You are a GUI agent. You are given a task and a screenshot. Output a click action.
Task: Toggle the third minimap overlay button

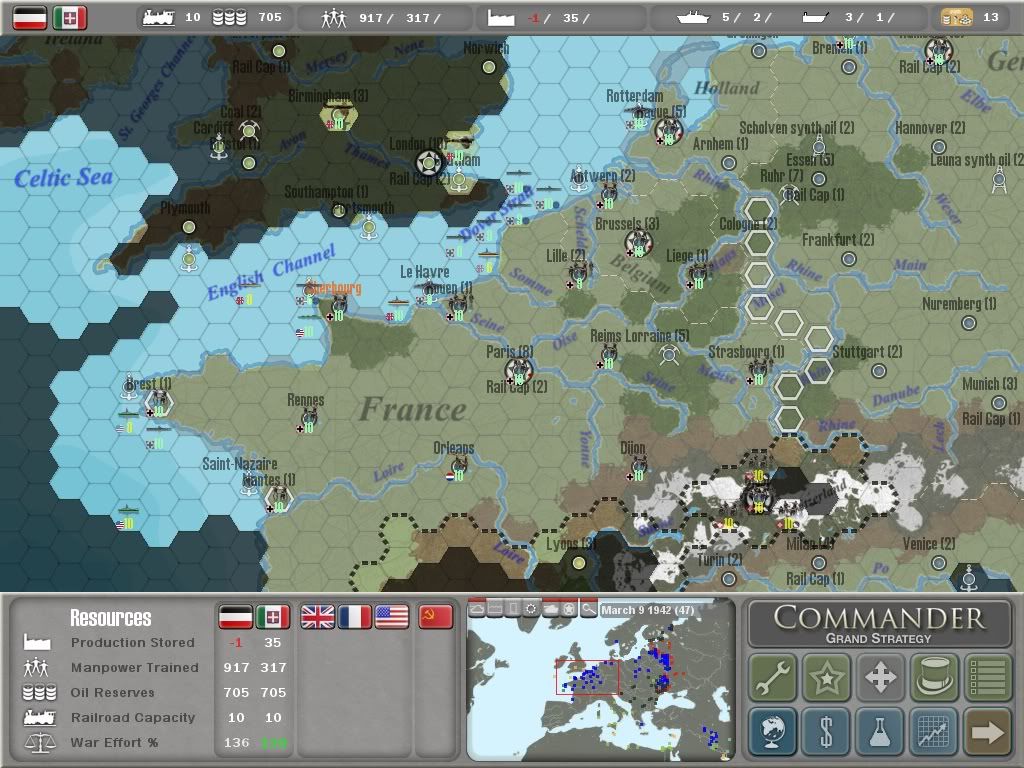[x=514, y=609]
